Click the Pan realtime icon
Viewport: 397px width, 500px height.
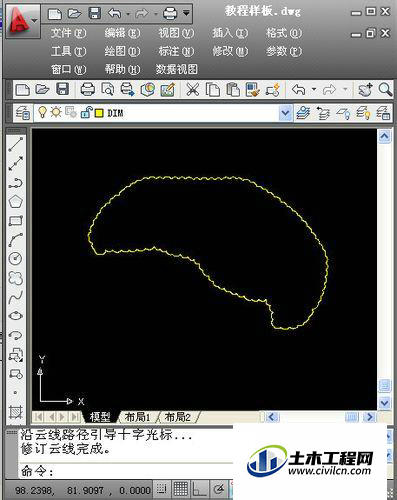coord(365,90)
